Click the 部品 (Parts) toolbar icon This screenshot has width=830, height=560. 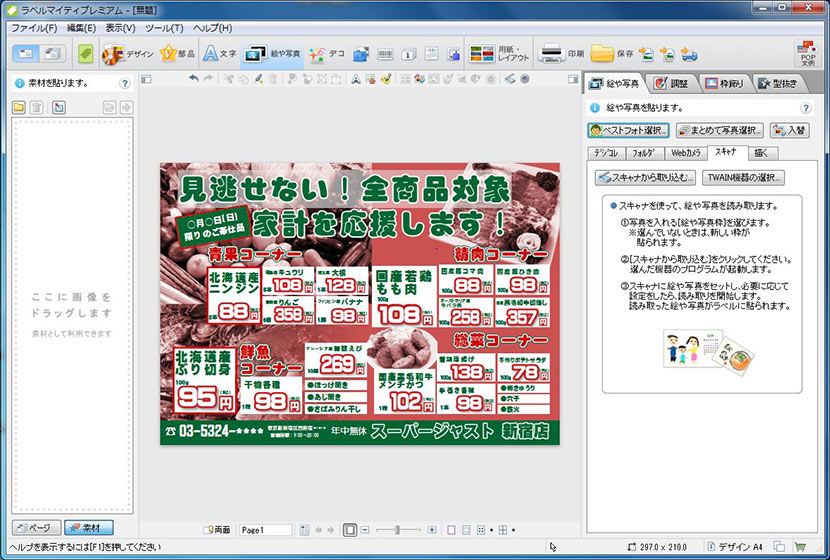[176, 53]
